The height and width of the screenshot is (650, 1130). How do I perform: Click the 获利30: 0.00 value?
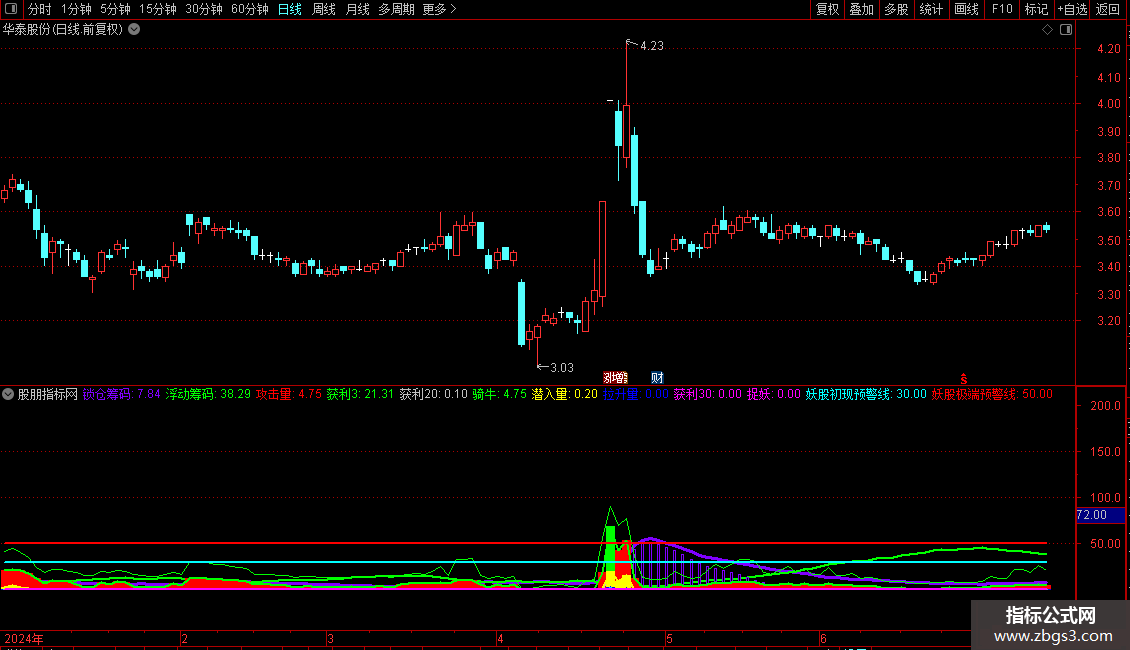(x=708, y=394)
